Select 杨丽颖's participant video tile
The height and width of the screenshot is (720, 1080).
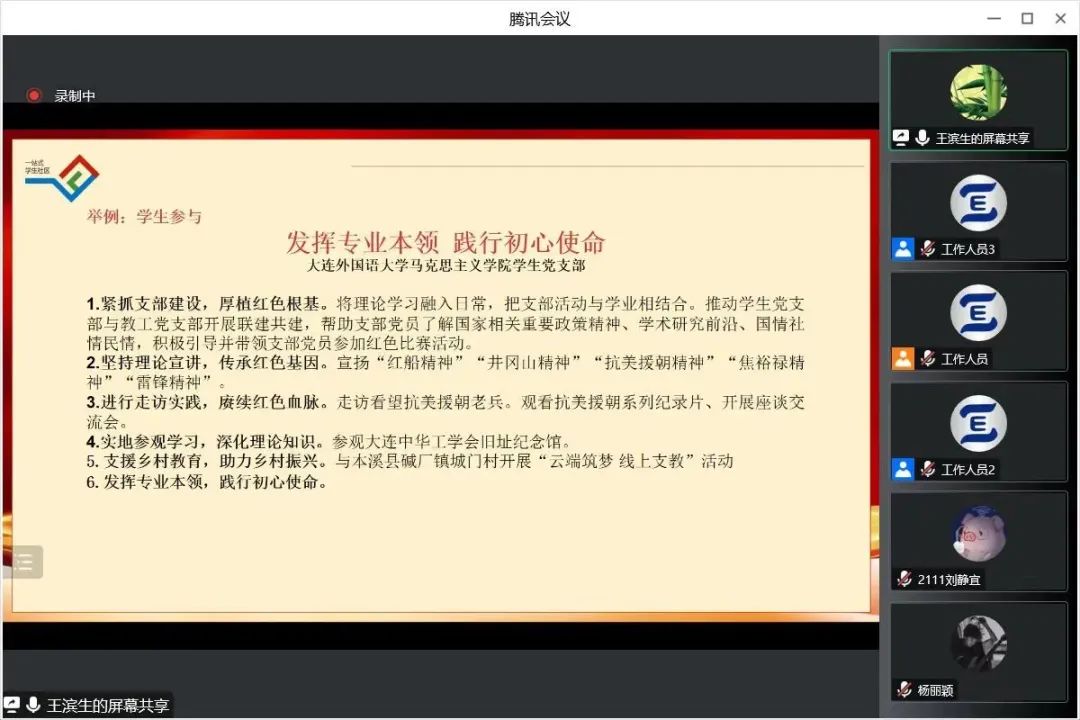(978, 650)
